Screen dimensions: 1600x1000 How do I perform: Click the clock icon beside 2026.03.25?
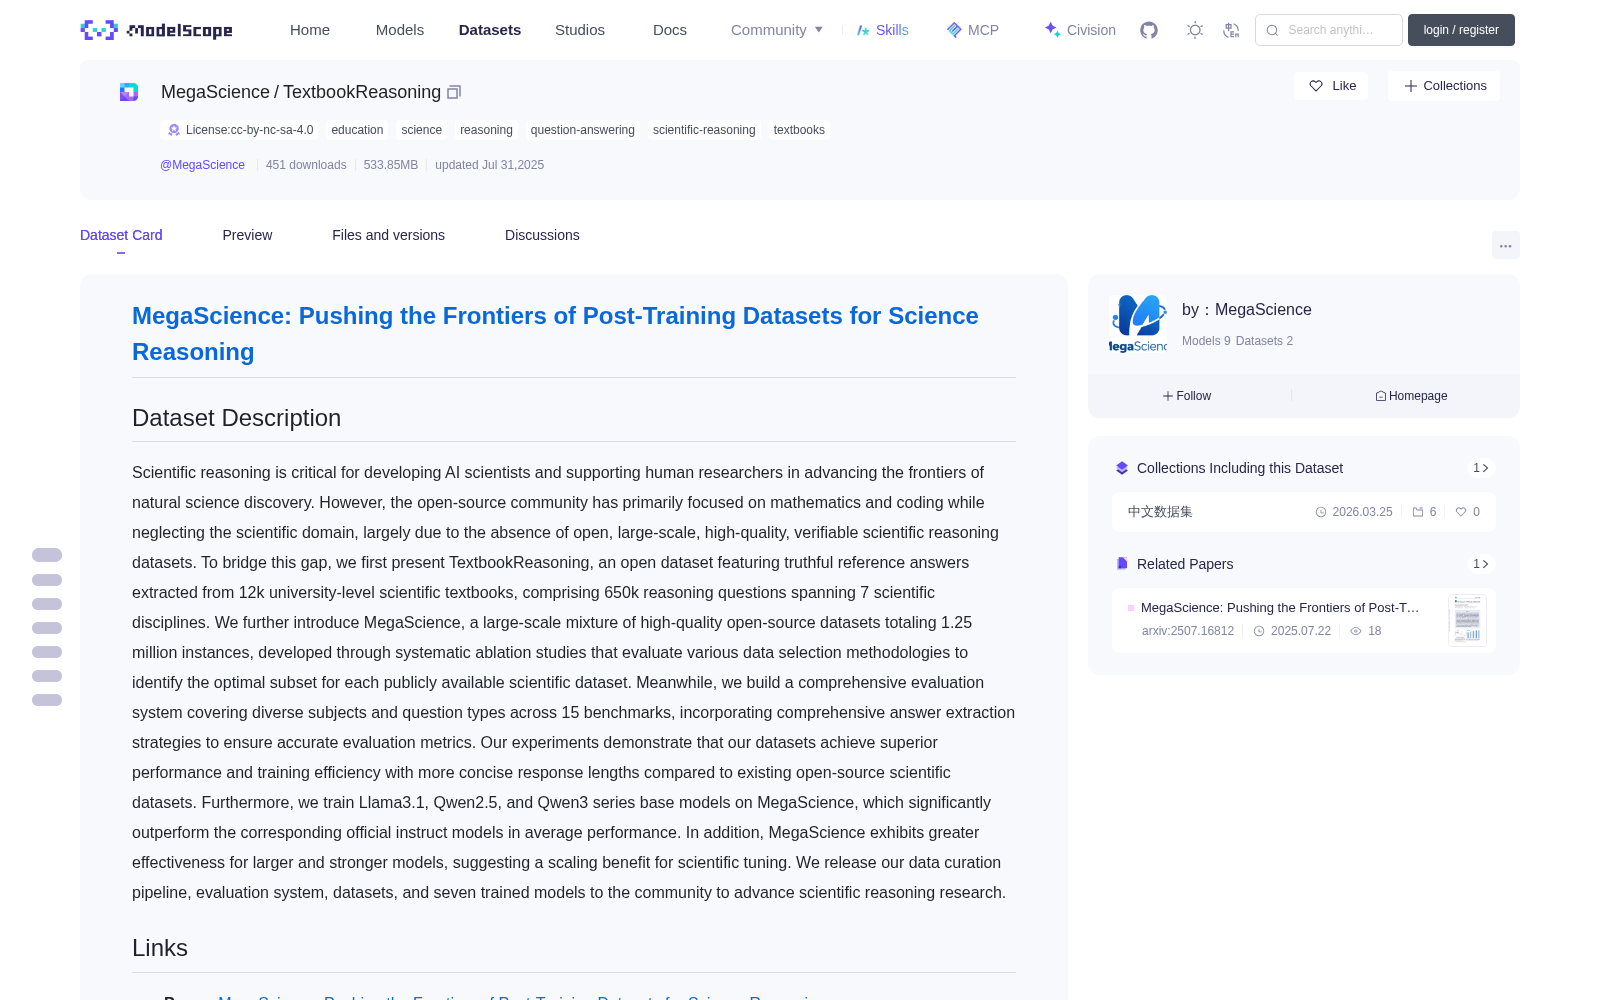[x=1321, y=512]
